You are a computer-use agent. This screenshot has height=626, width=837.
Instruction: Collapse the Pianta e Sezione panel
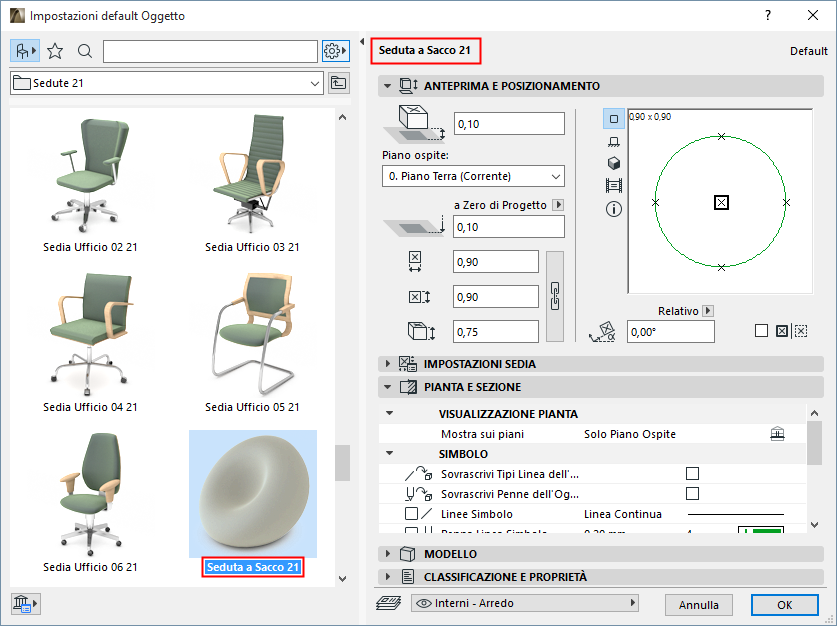coord(388,387)
